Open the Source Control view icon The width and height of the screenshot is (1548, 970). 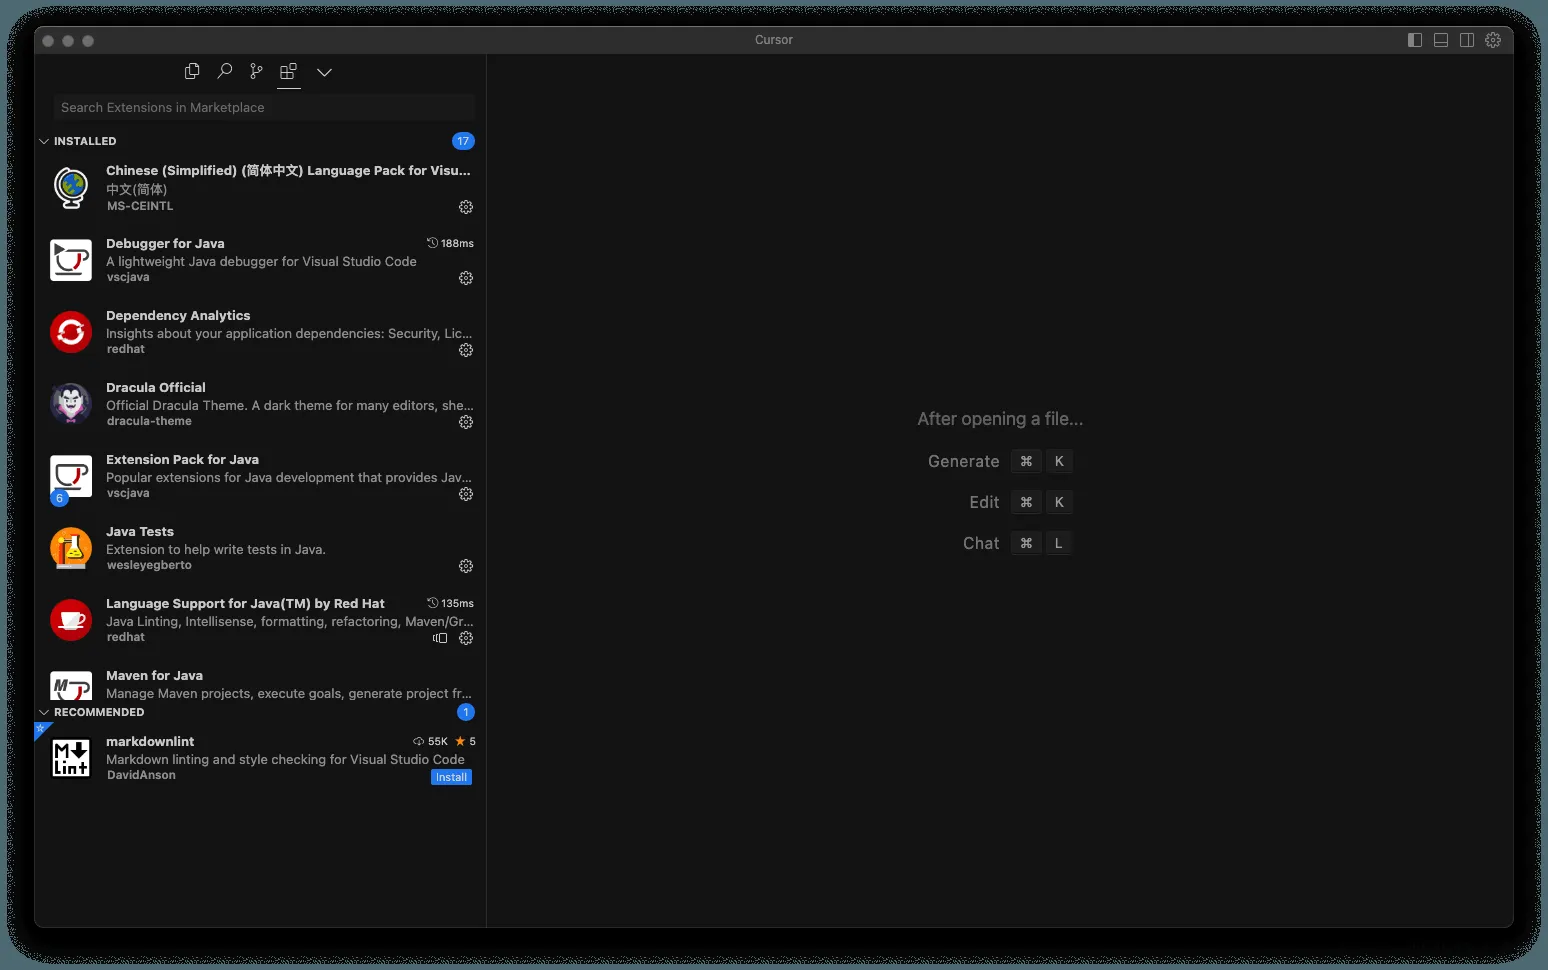click(x=257, y=71)
